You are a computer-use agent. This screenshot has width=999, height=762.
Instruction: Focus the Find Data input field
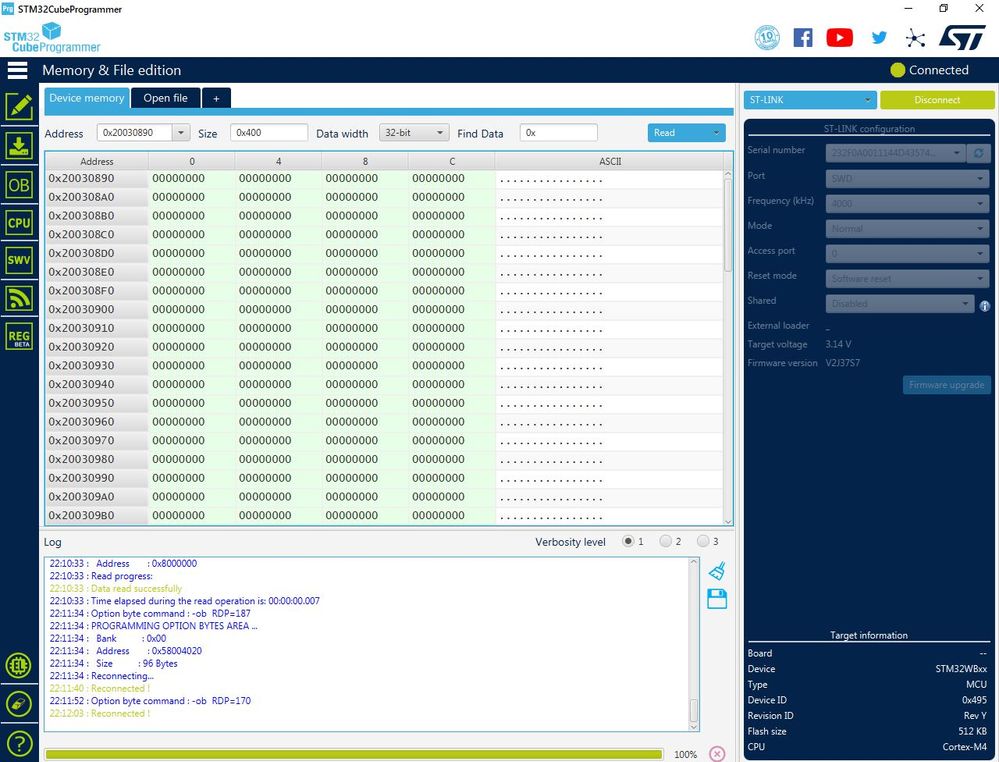[559, 133]
